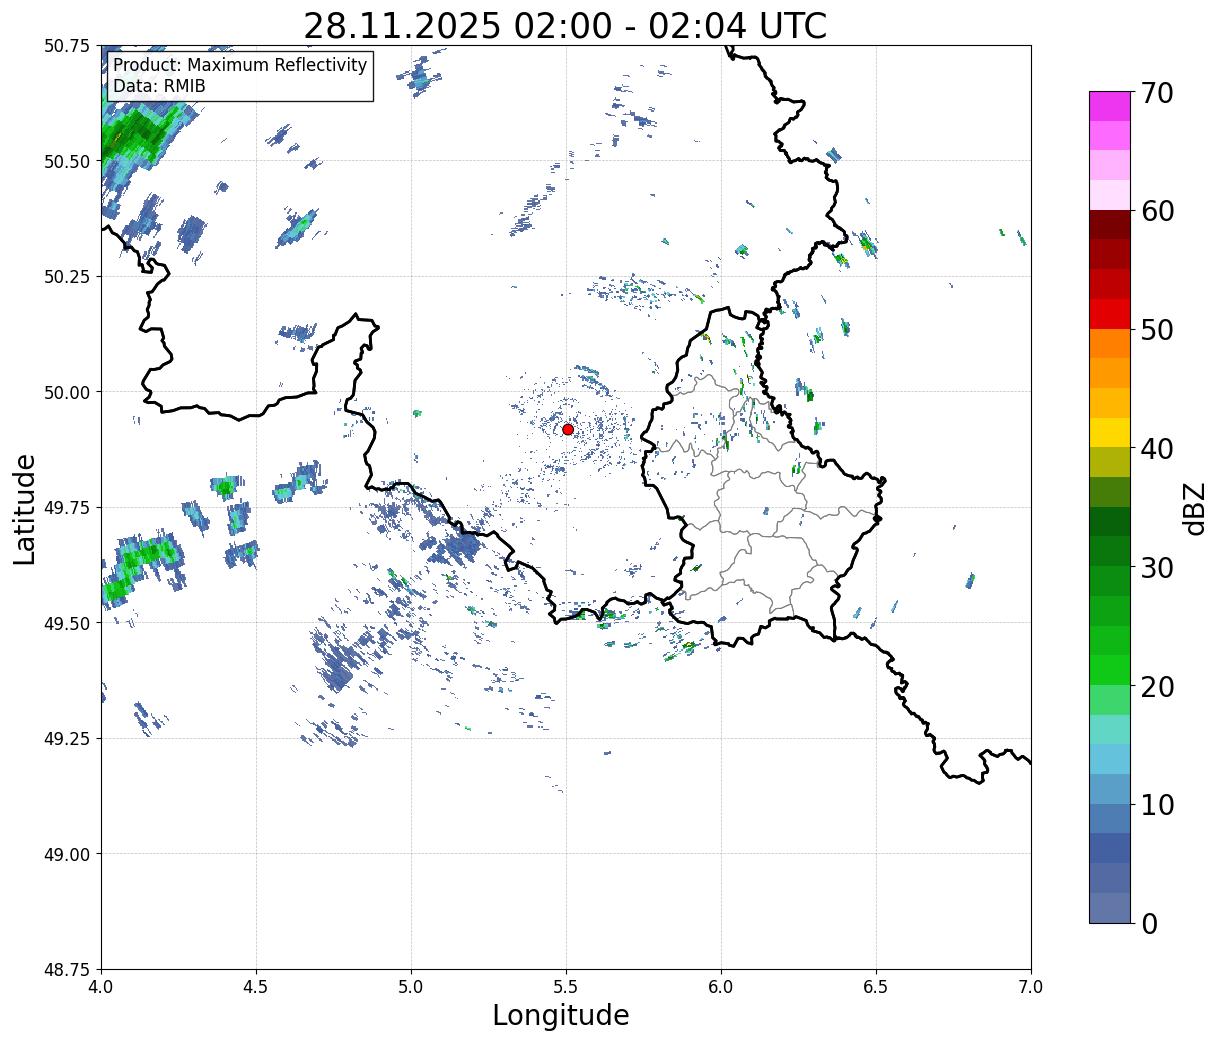This screenshot has width=1219, height=1040.
Task: Select the 'Product: Maximum Reflectivity' text
Action: click(x=240, y=65)
